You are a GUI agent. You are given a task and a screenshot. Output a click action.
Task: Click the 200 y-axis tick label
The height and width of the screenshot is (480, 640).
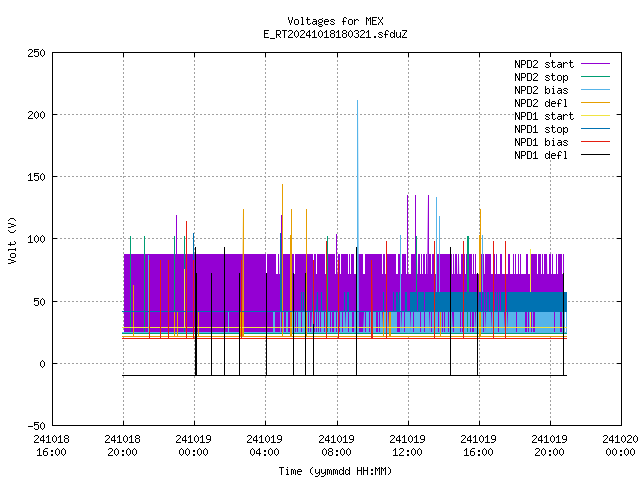[x=36, y=115]
